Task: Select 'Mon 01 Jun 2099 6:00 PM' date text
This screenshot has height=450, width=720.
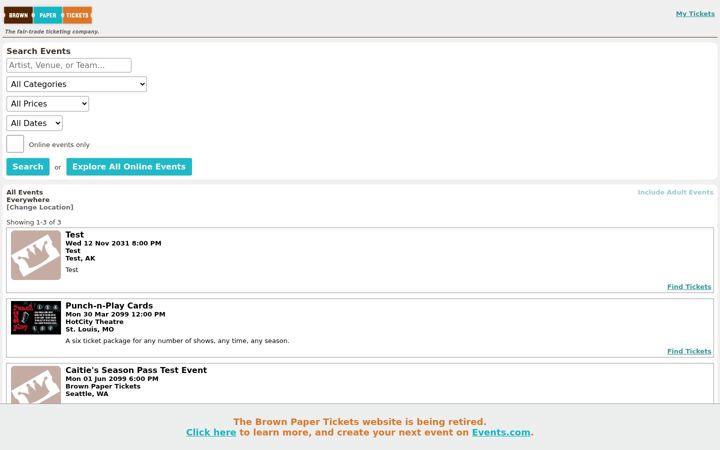Action: click(x=112, y=379)
